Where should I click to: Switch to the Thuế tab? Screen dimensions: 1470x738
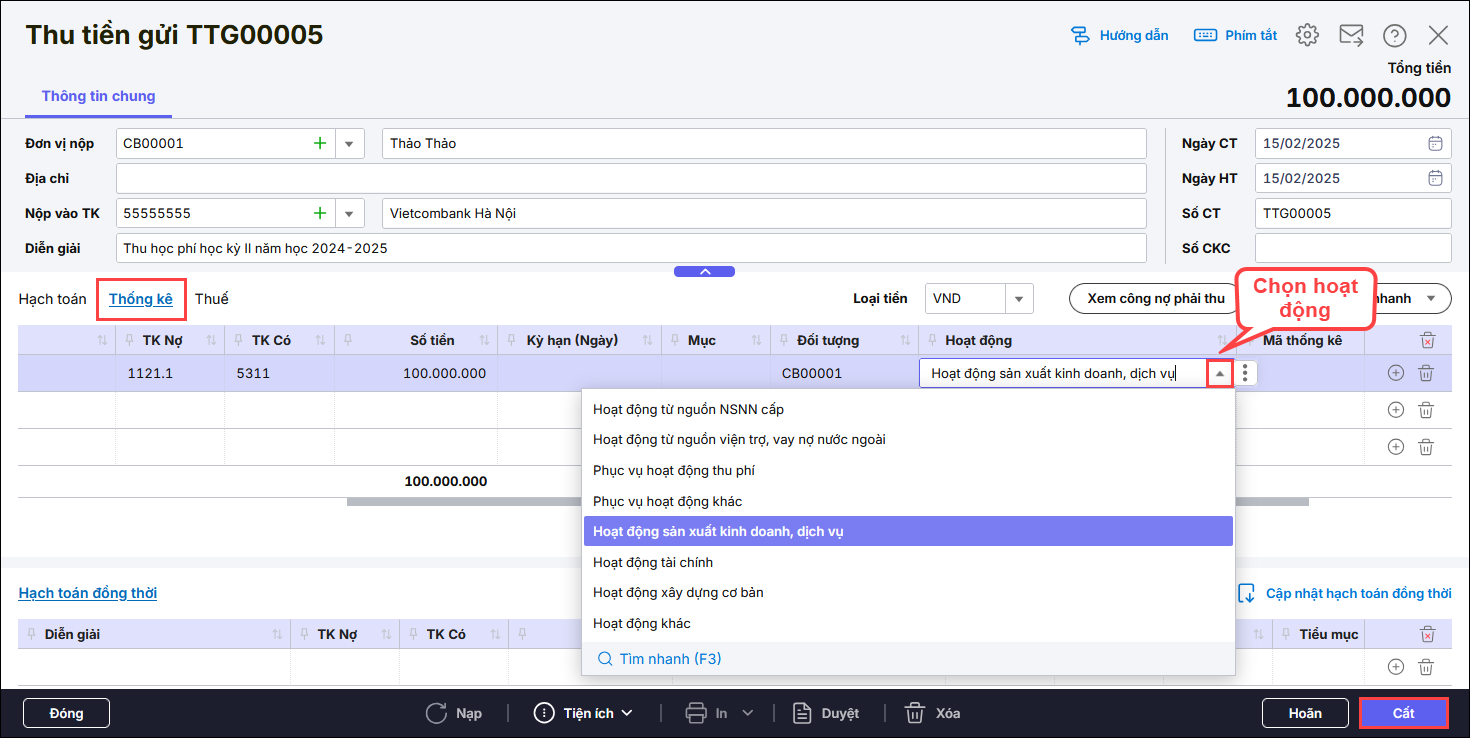pyautogui.click(x=211, y=299)
